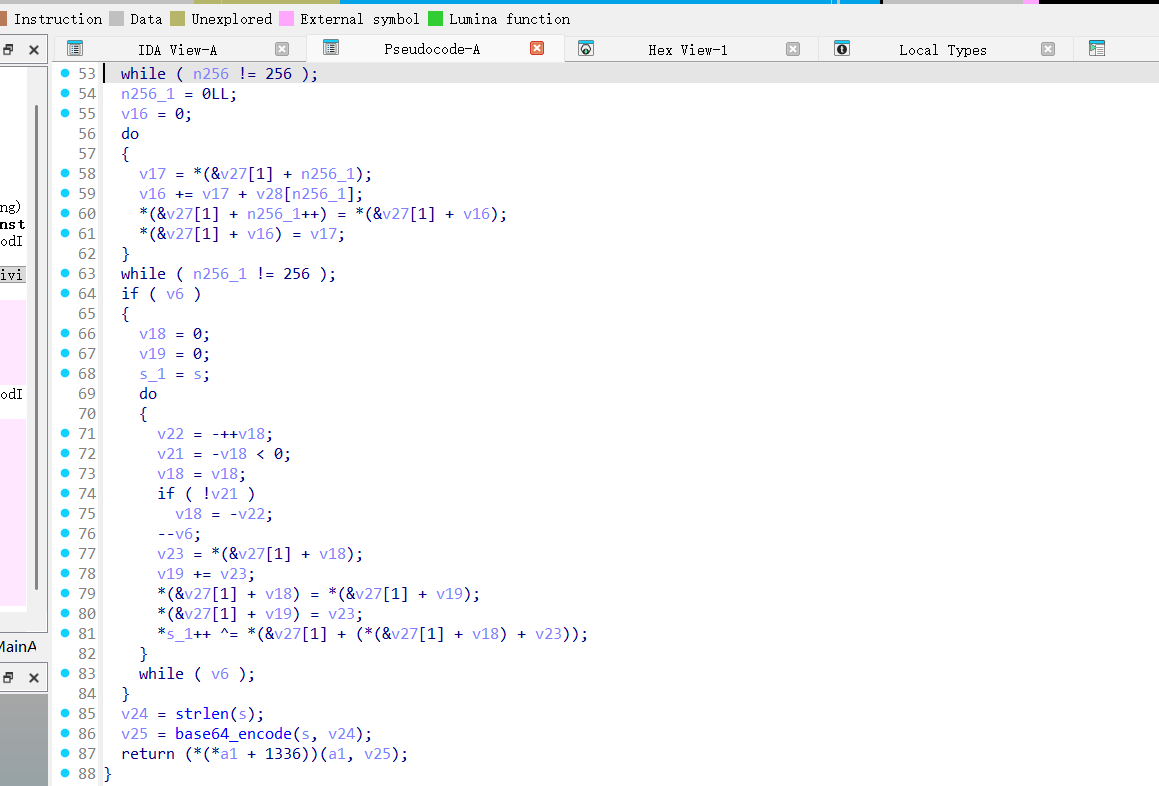Click the IDA View-A tab's view icon
The width and height of the screenshot is (1159, 786).
coord(74,48)
